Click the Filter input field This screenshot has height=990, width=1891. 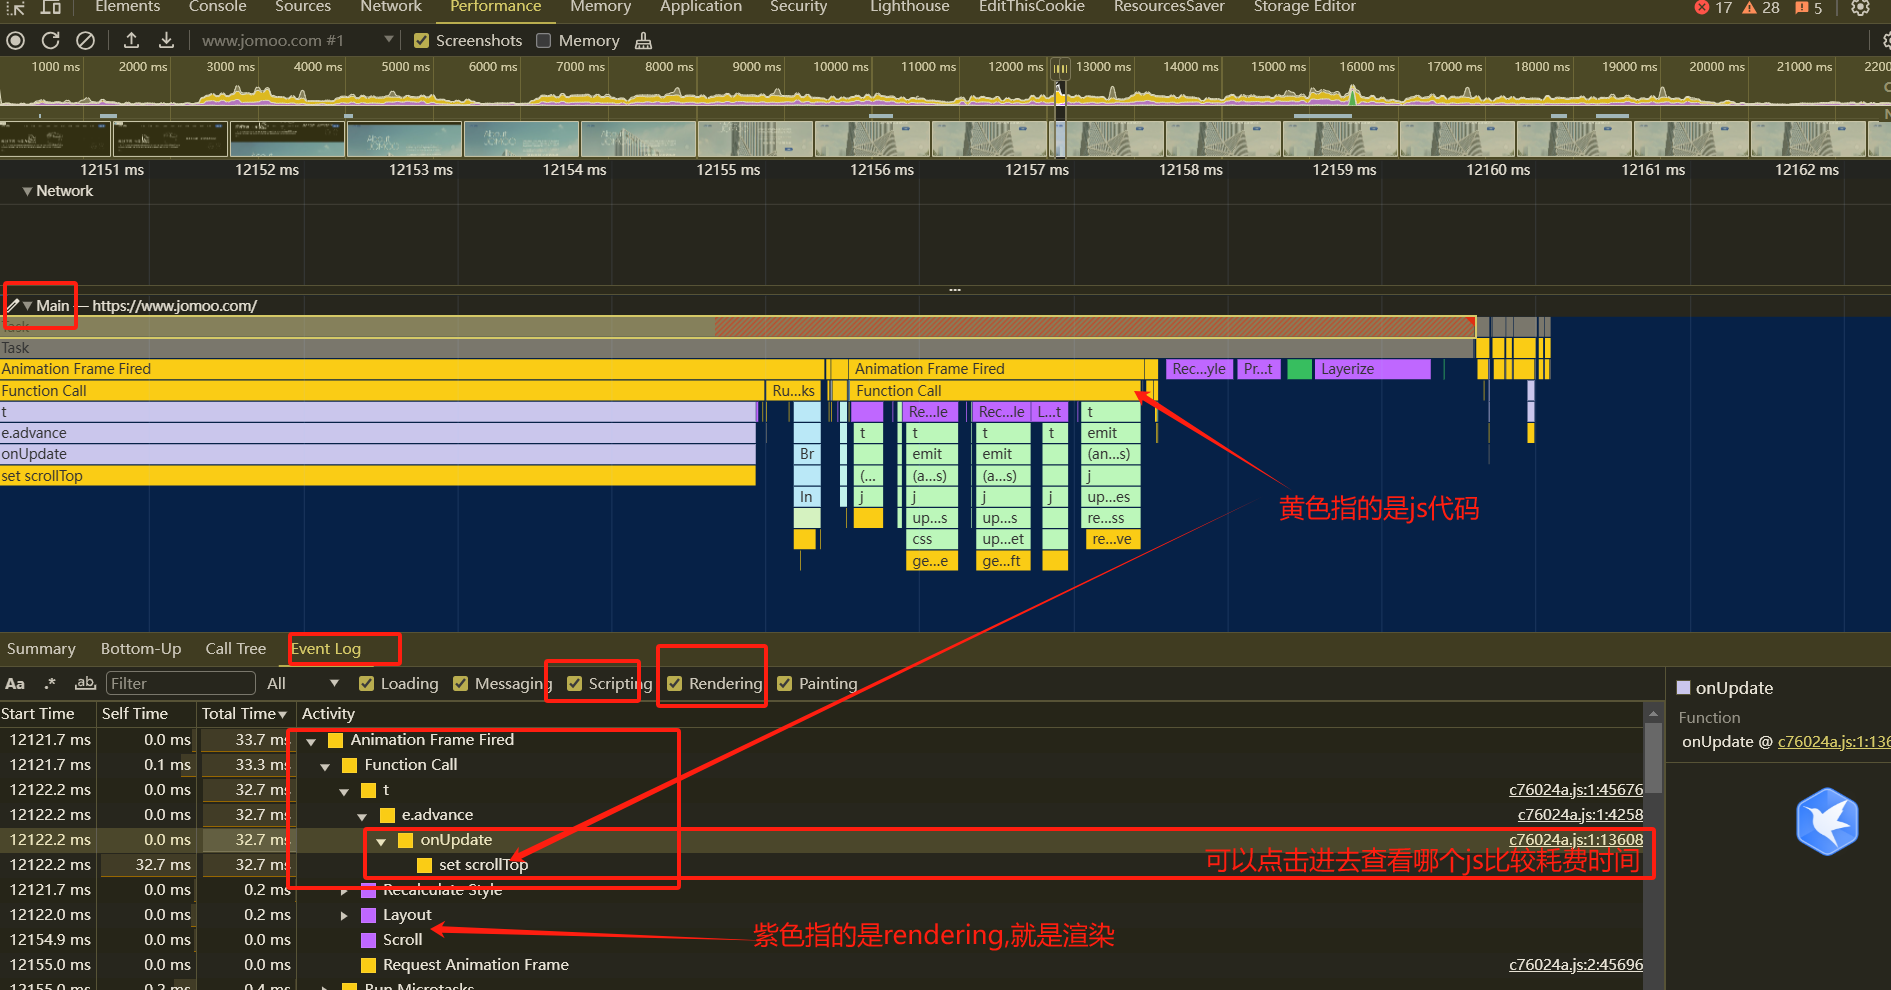coord(180,683)
